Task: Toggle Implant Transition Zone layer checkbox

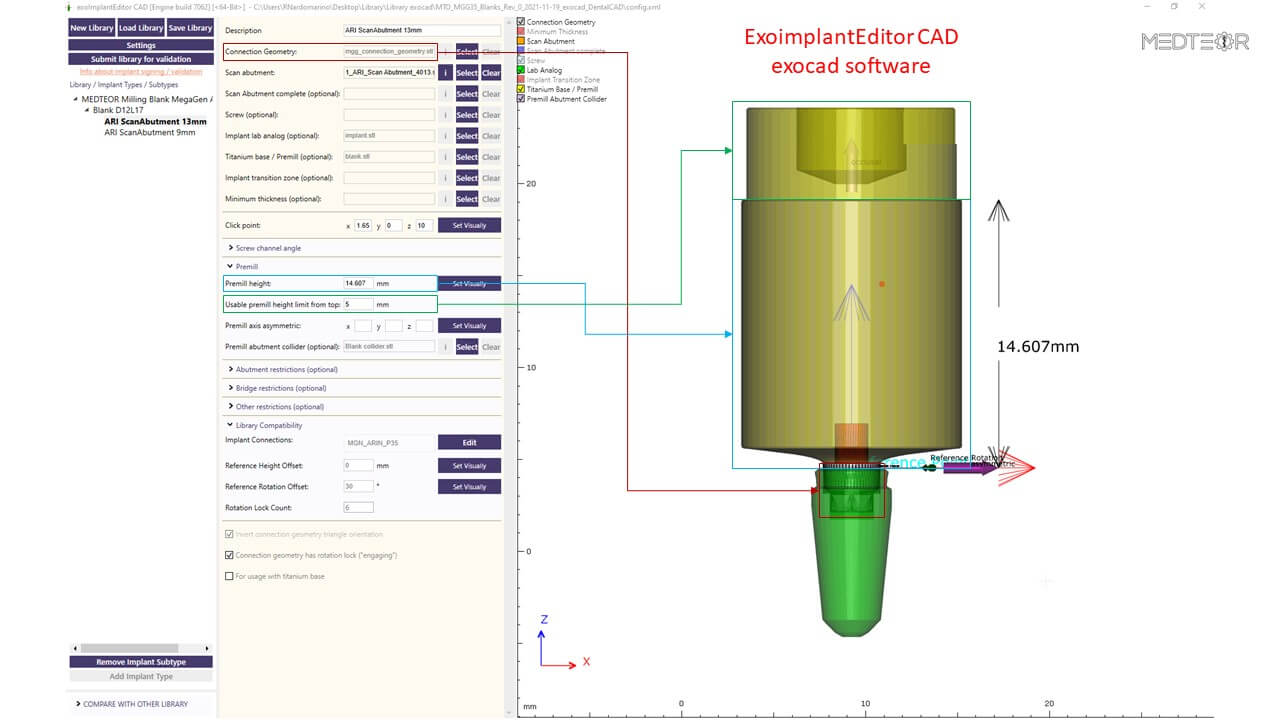Action: (521, 80)
